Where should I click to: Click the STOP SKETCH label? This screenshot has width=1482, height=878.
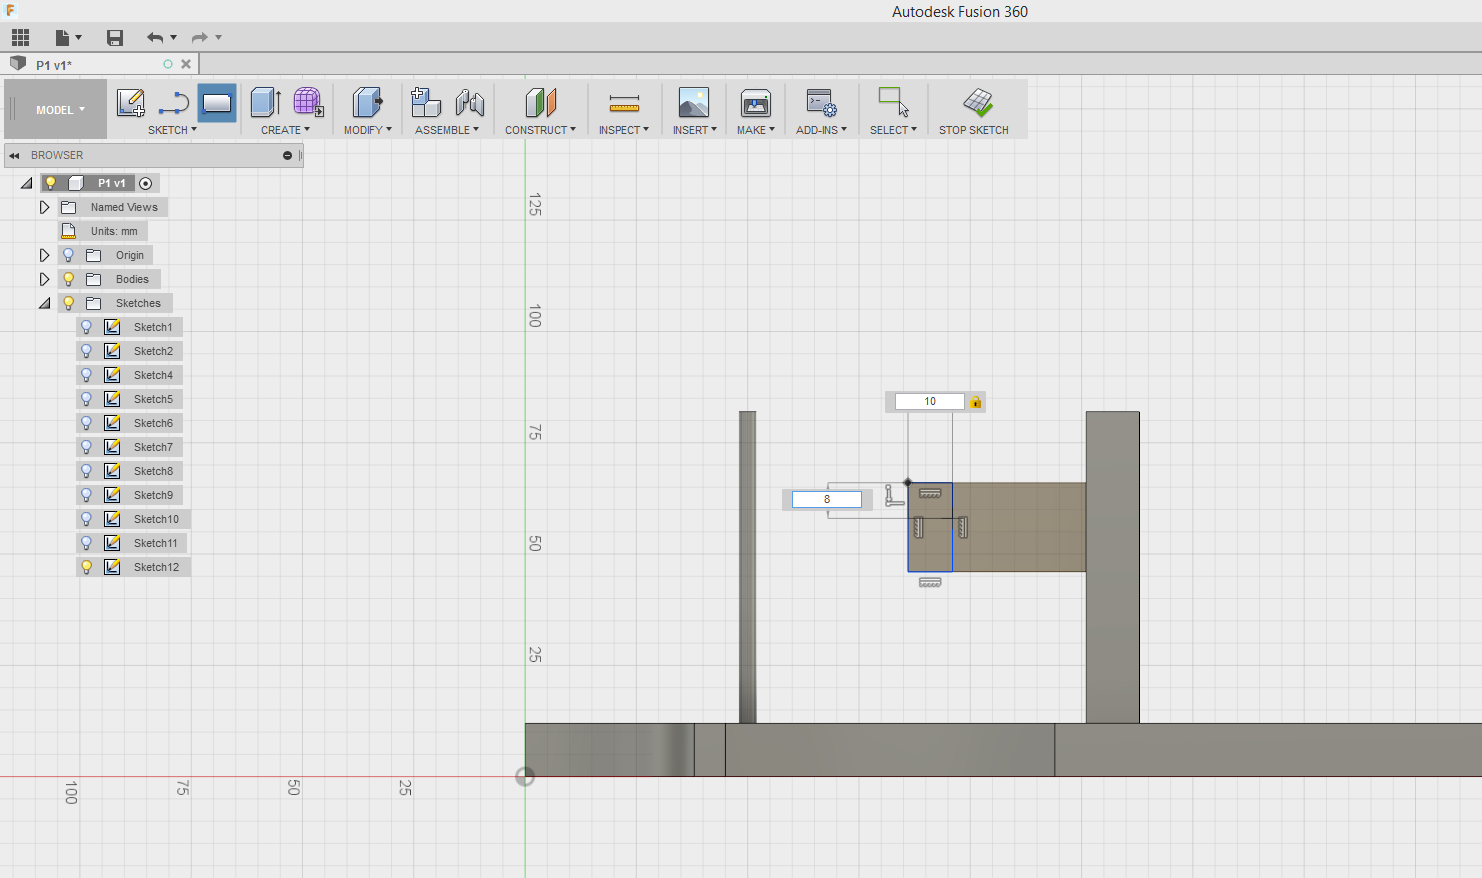click(x=974, y=130)
